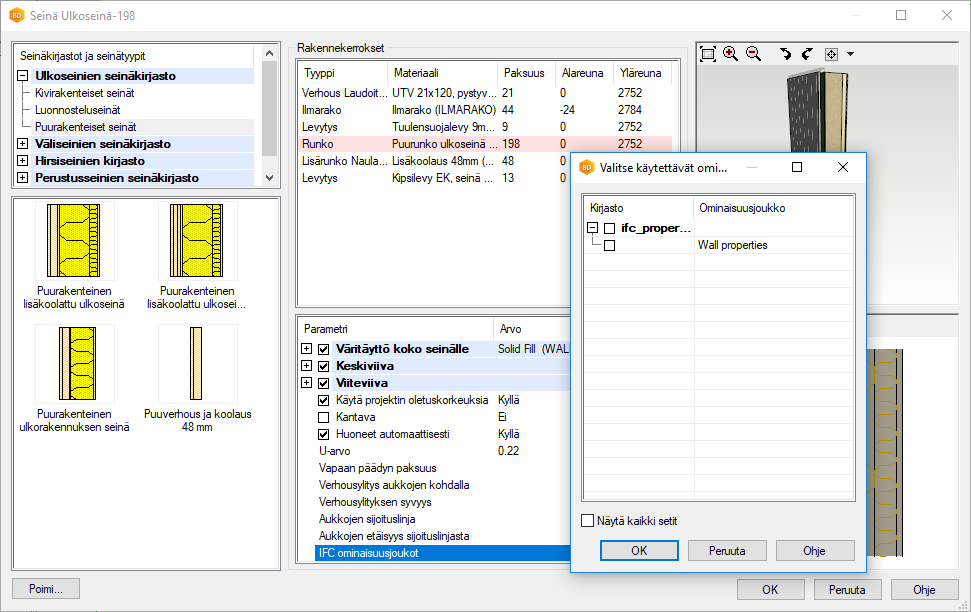Check the Wall properties checkbox
The width and height of the screenshot is (971, 612).
tap(610, 246)
